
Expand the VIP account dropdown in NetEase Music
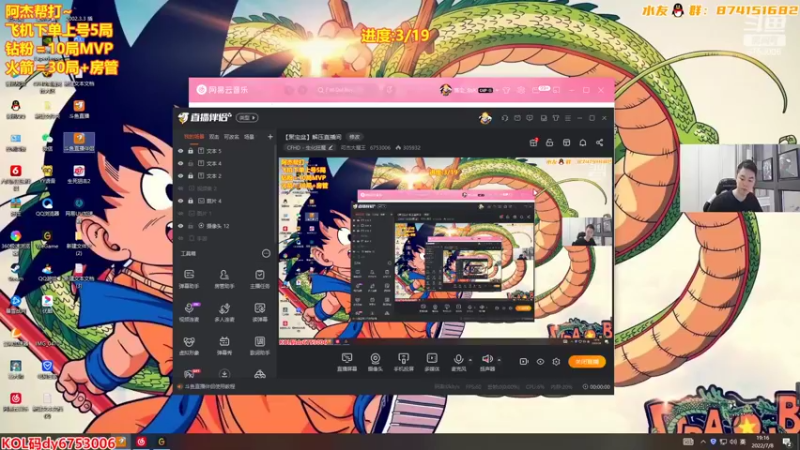click(x=496, y=90)
